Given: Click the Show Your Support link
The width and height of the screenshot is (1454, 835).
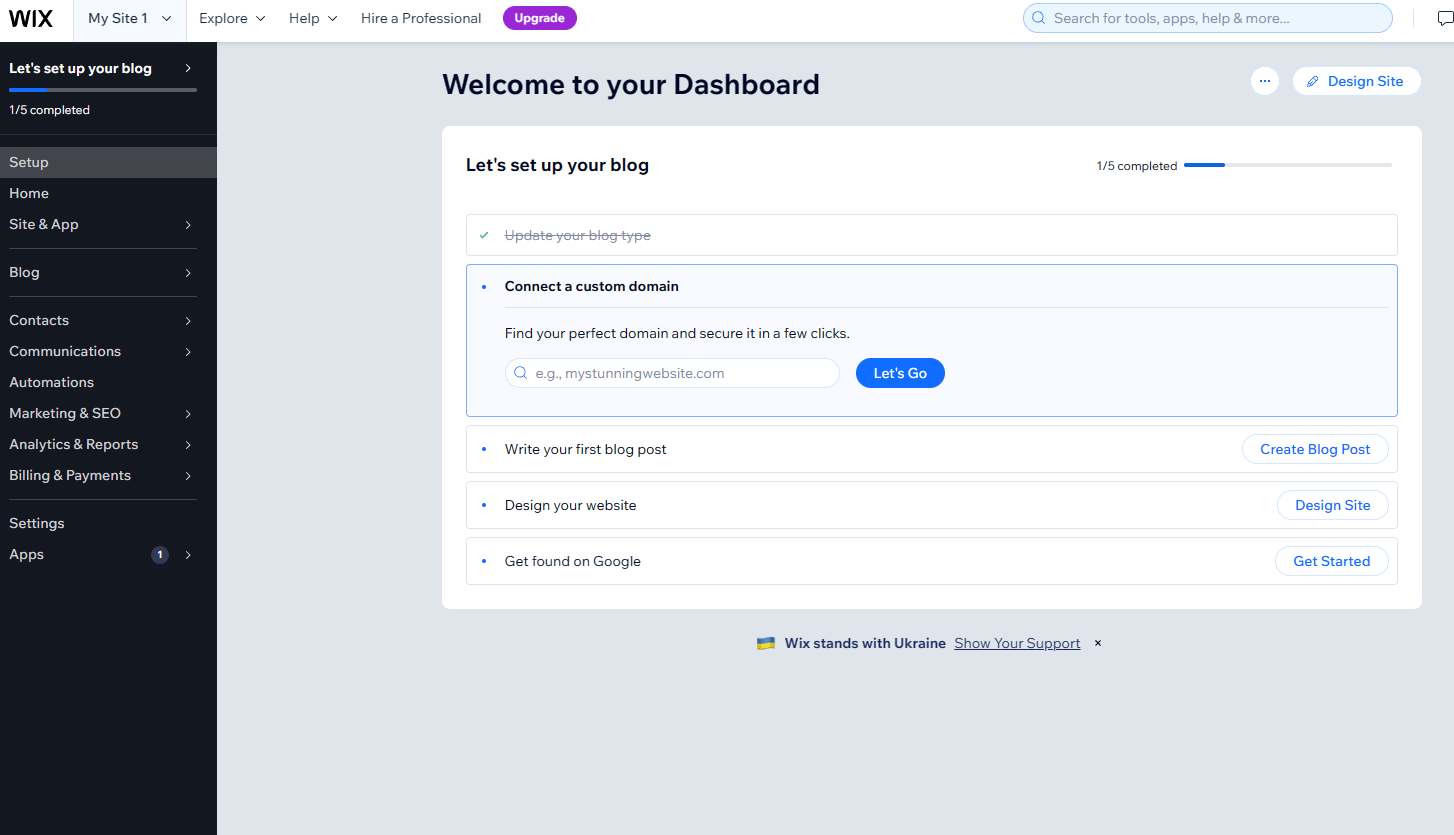Looking at the screenshot, I should pos(1017,643).
